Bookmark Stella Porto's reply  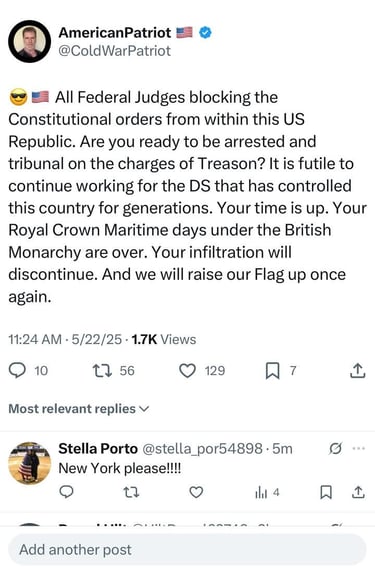pos(326,492)
